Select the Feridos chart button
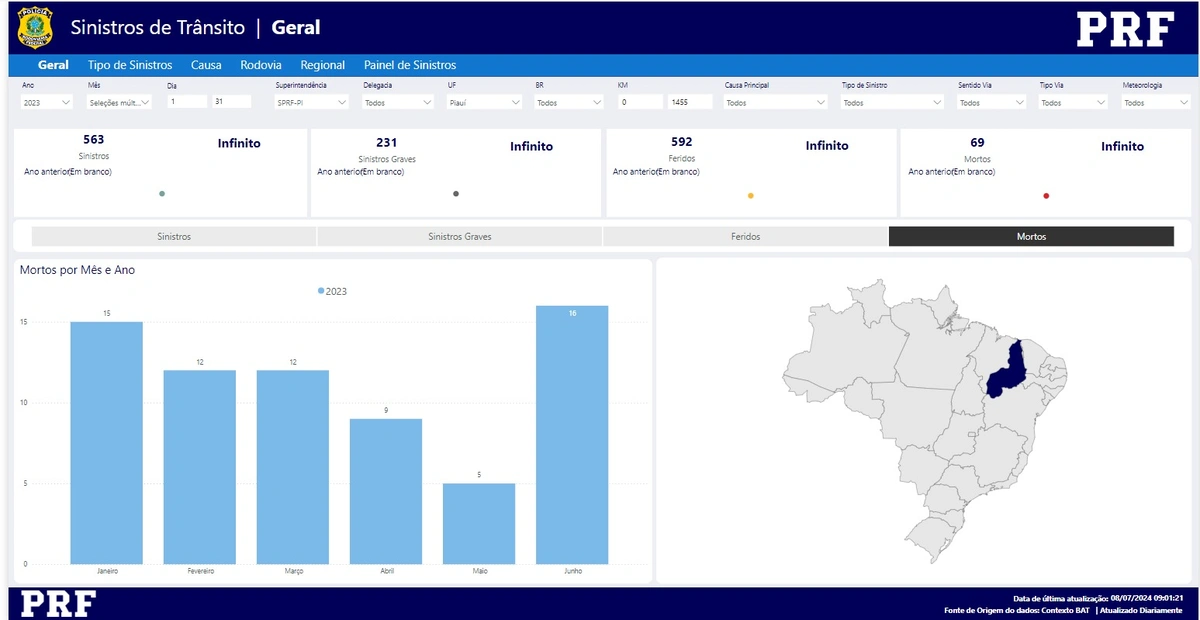This screenshot has height=620, width=1200. [746, 237]
